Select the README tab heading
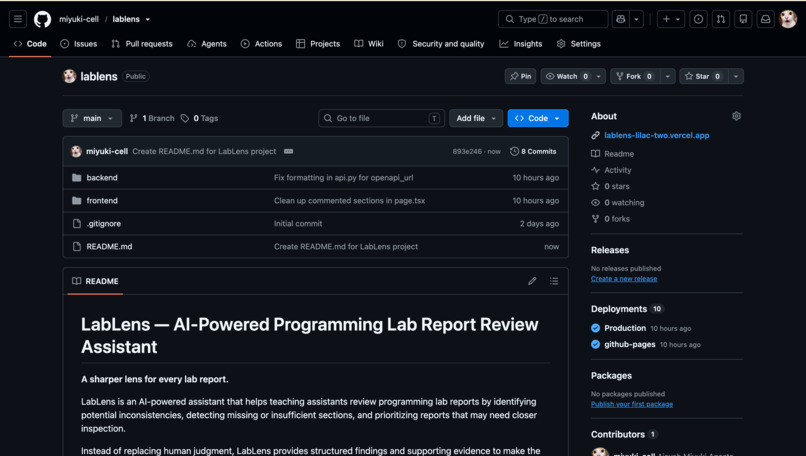The image size is (806, 456). click(96, 281)
